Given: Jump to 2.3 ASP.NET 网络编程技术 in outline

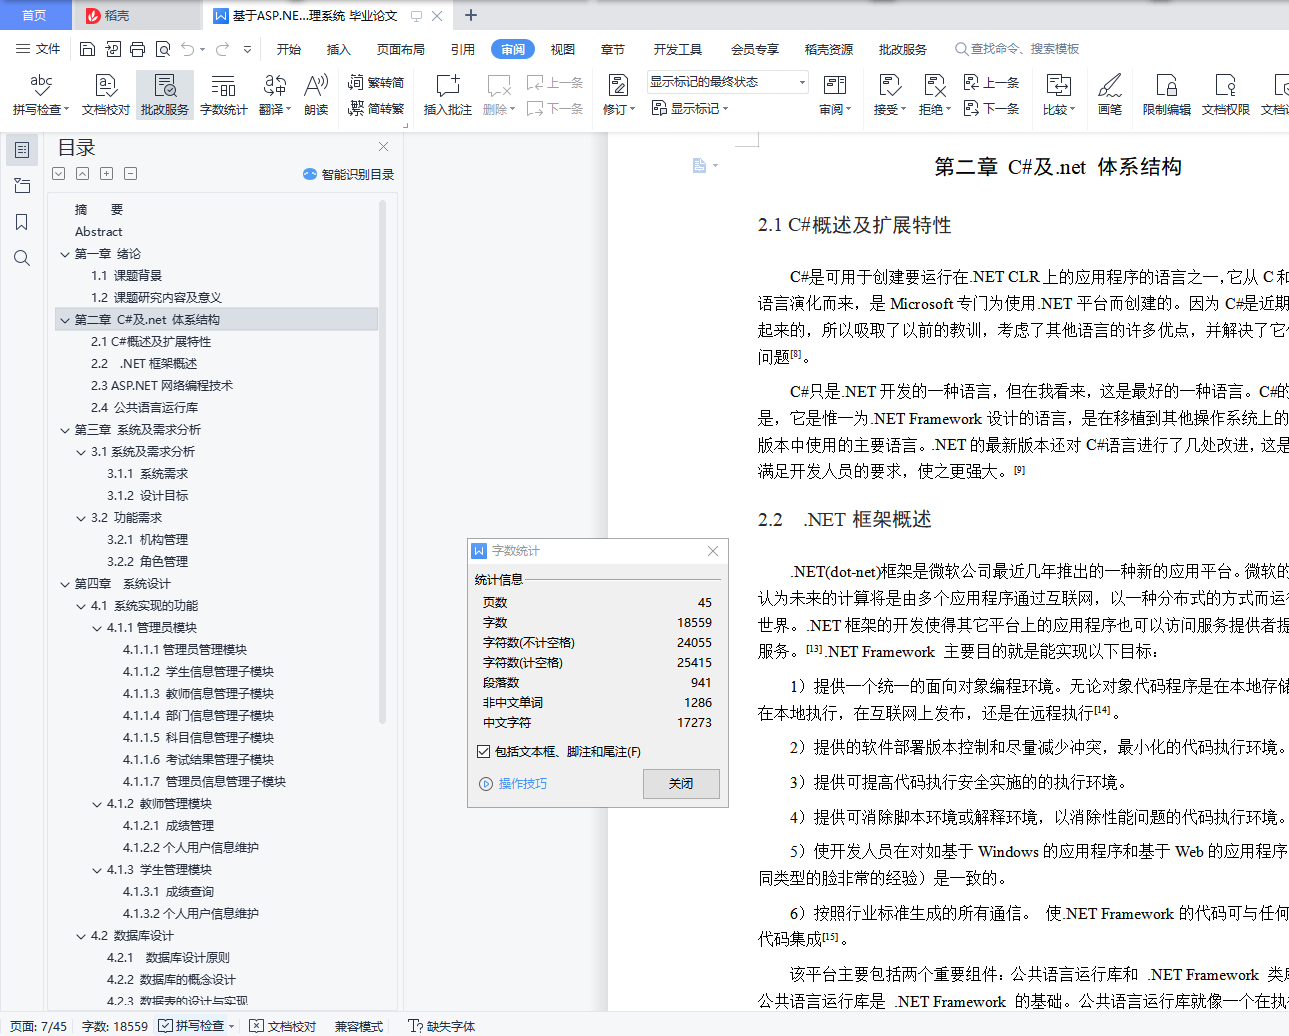Looking at the screenshot, I should 162,386.
